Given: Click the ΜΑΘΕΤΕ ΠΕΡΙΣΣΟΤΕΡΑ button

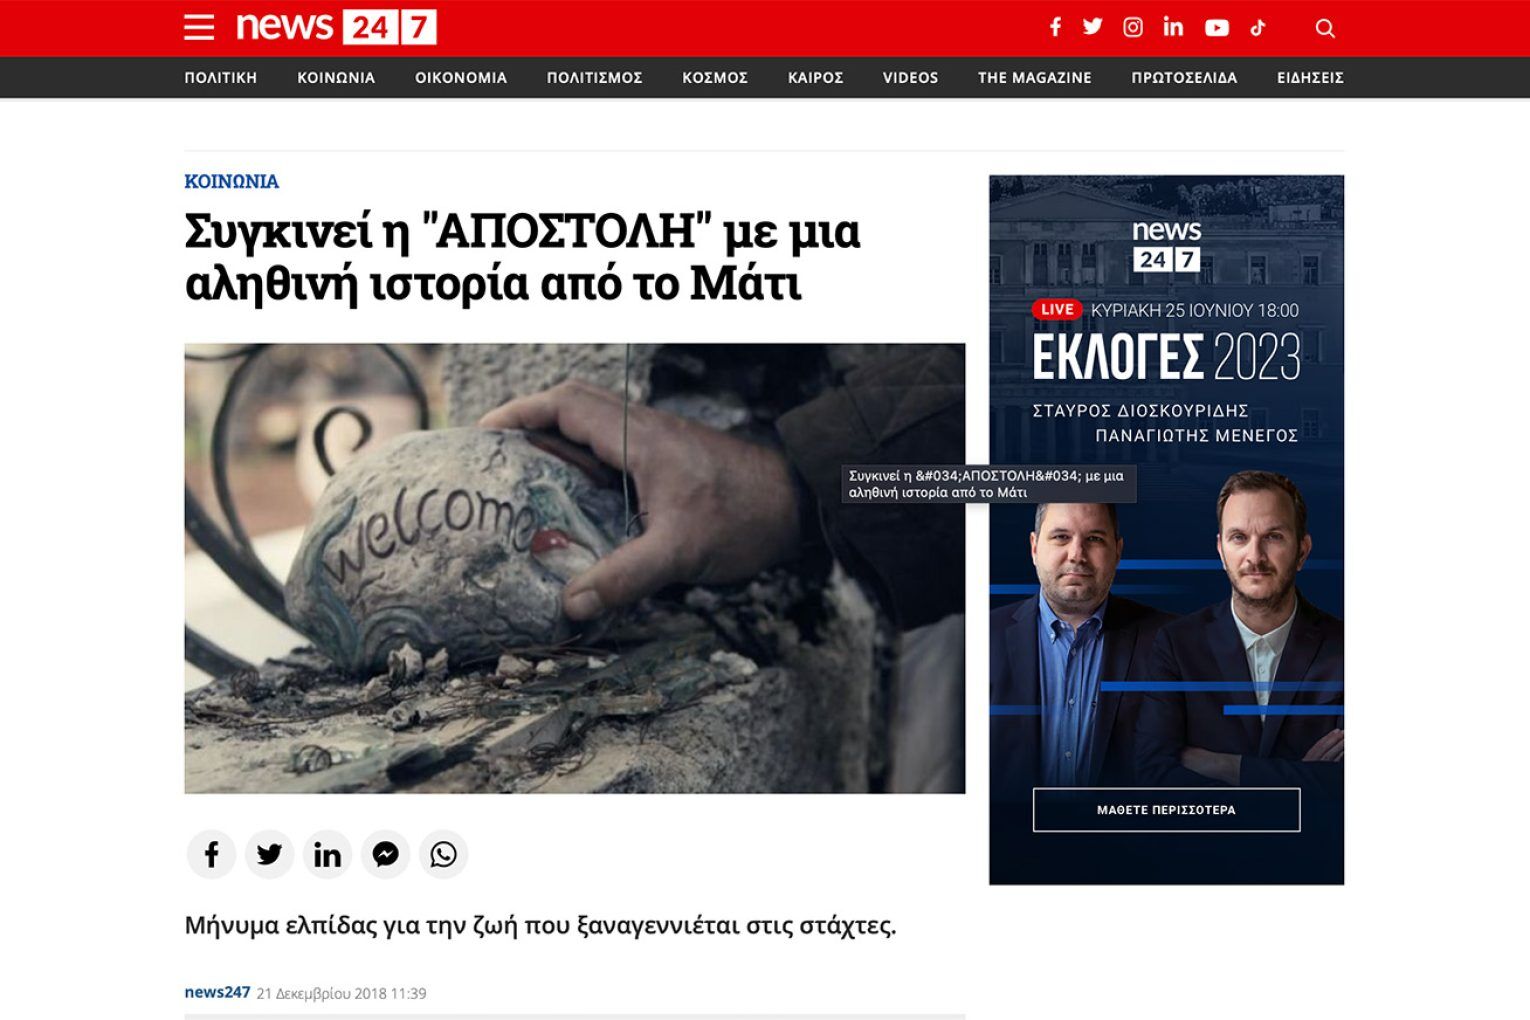Looking at the screenshot, I should coord(1166,810).
